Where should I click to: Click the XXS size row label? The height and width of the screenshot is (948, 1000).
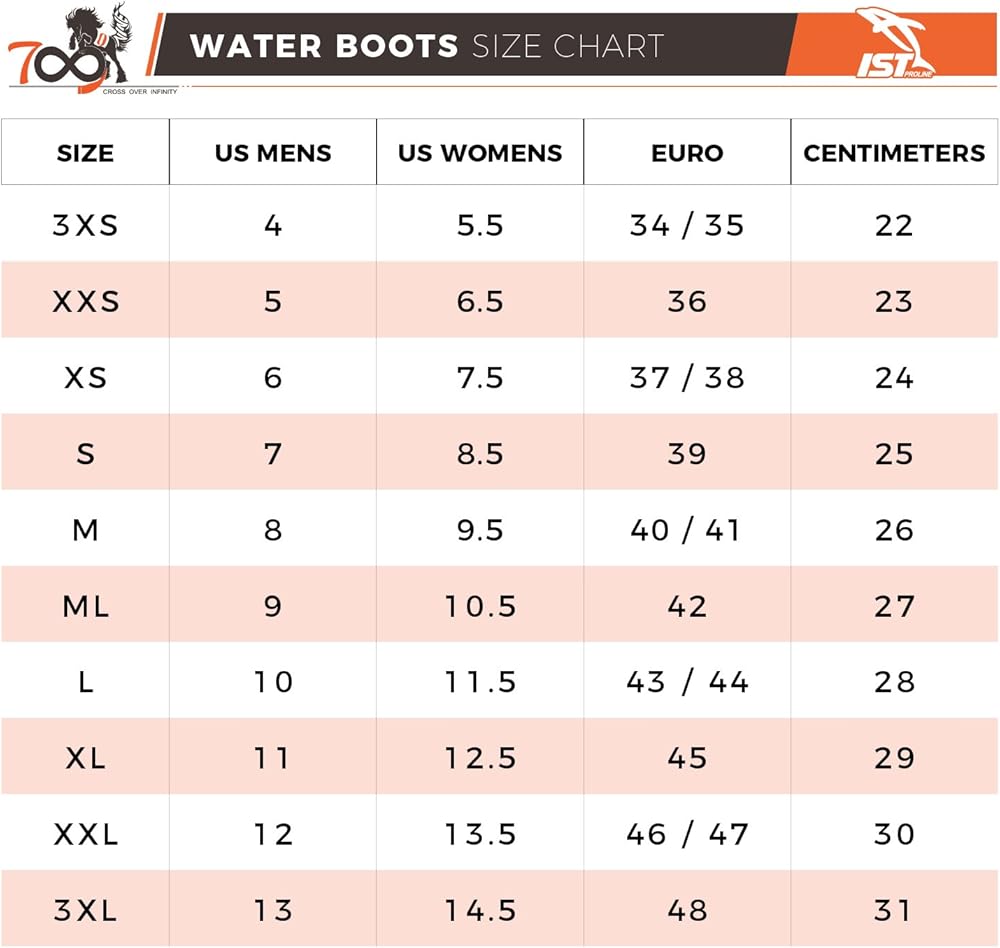[85, 301]
